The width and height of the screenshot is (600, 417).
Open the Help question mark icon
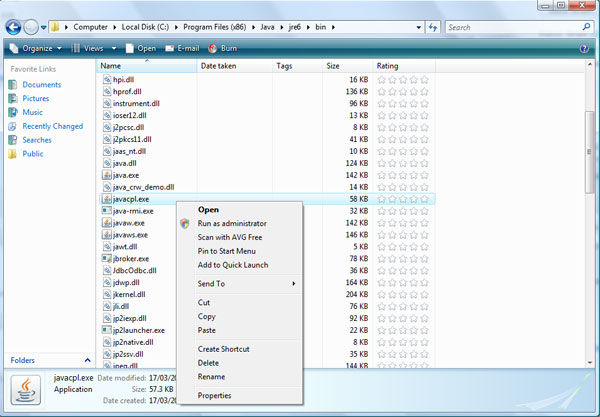click(x=584, y=48)
